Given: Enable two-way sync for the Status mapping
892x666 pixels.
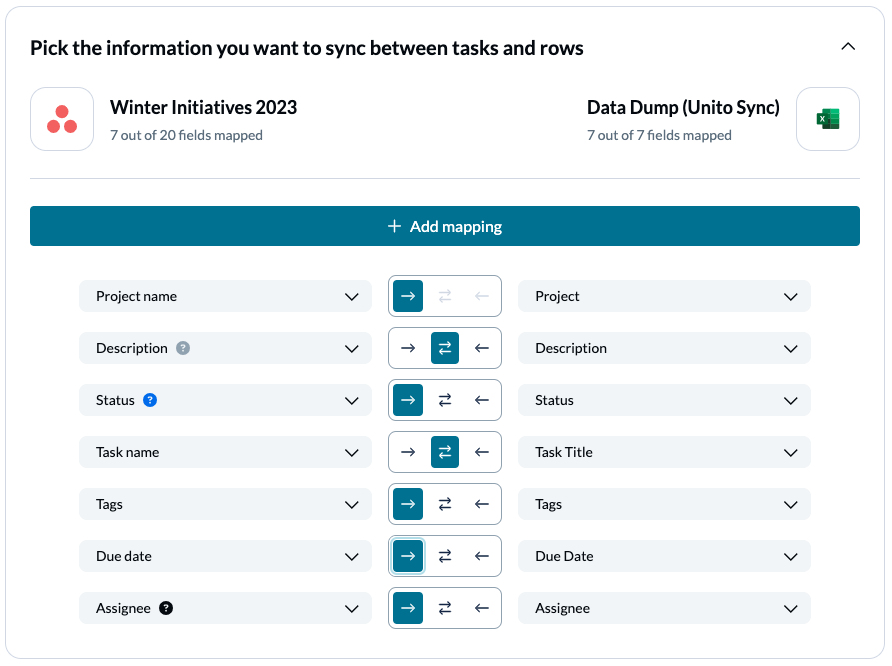Looking at the screenshot, I should [444, 400].
